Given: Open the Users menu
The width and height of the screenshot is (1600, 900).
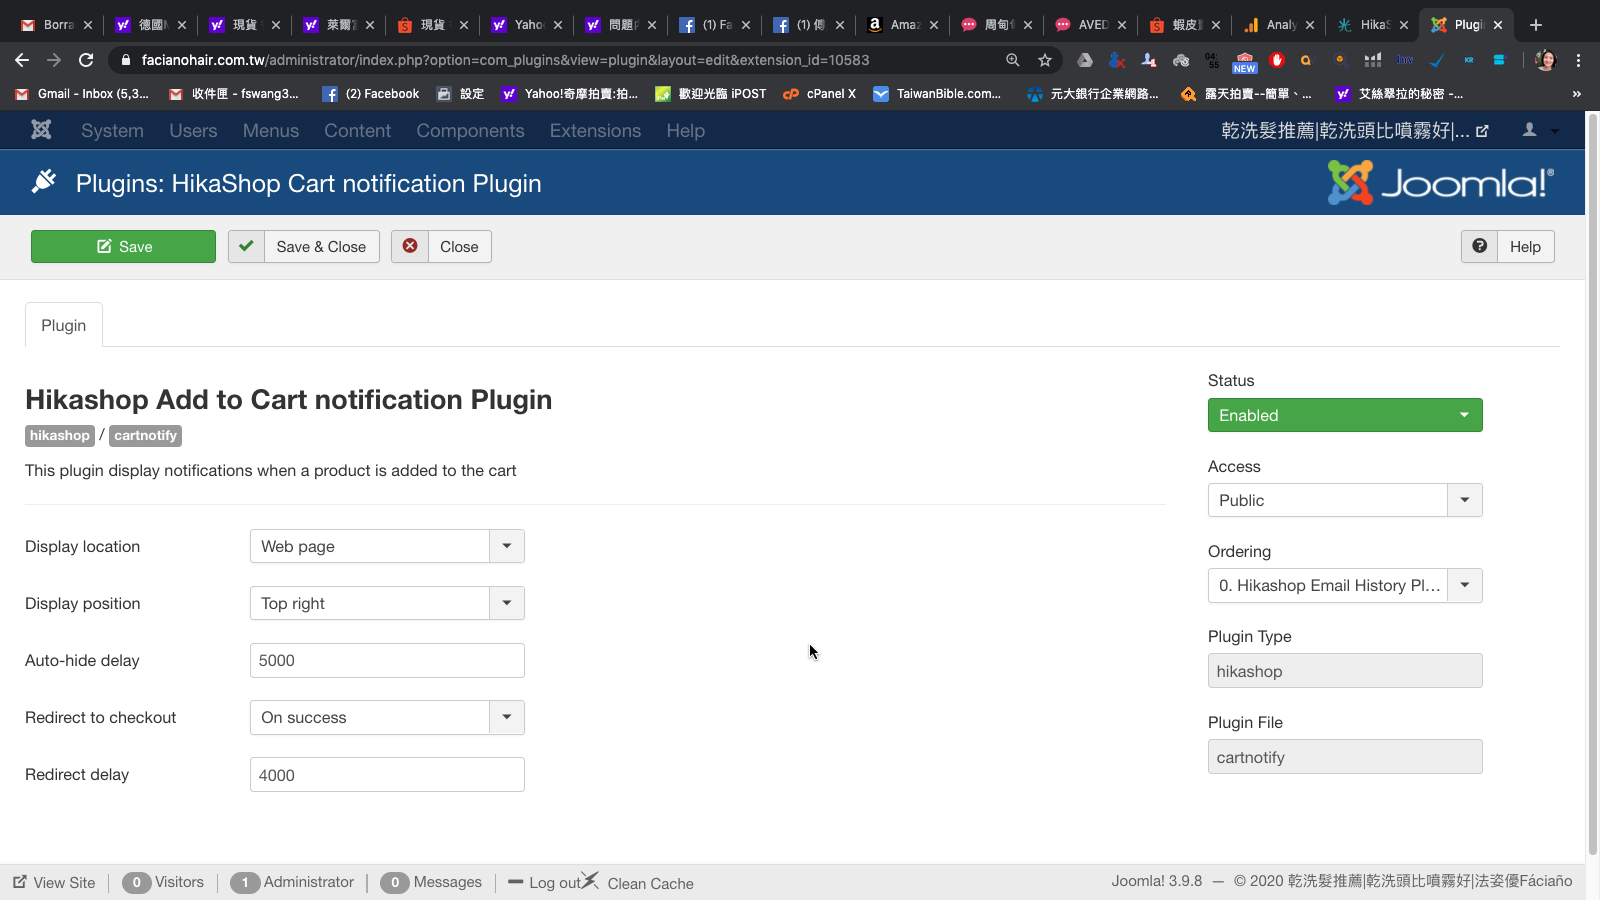Looking at the screenshot, I should pyautogui.click(x=193, y=130).
